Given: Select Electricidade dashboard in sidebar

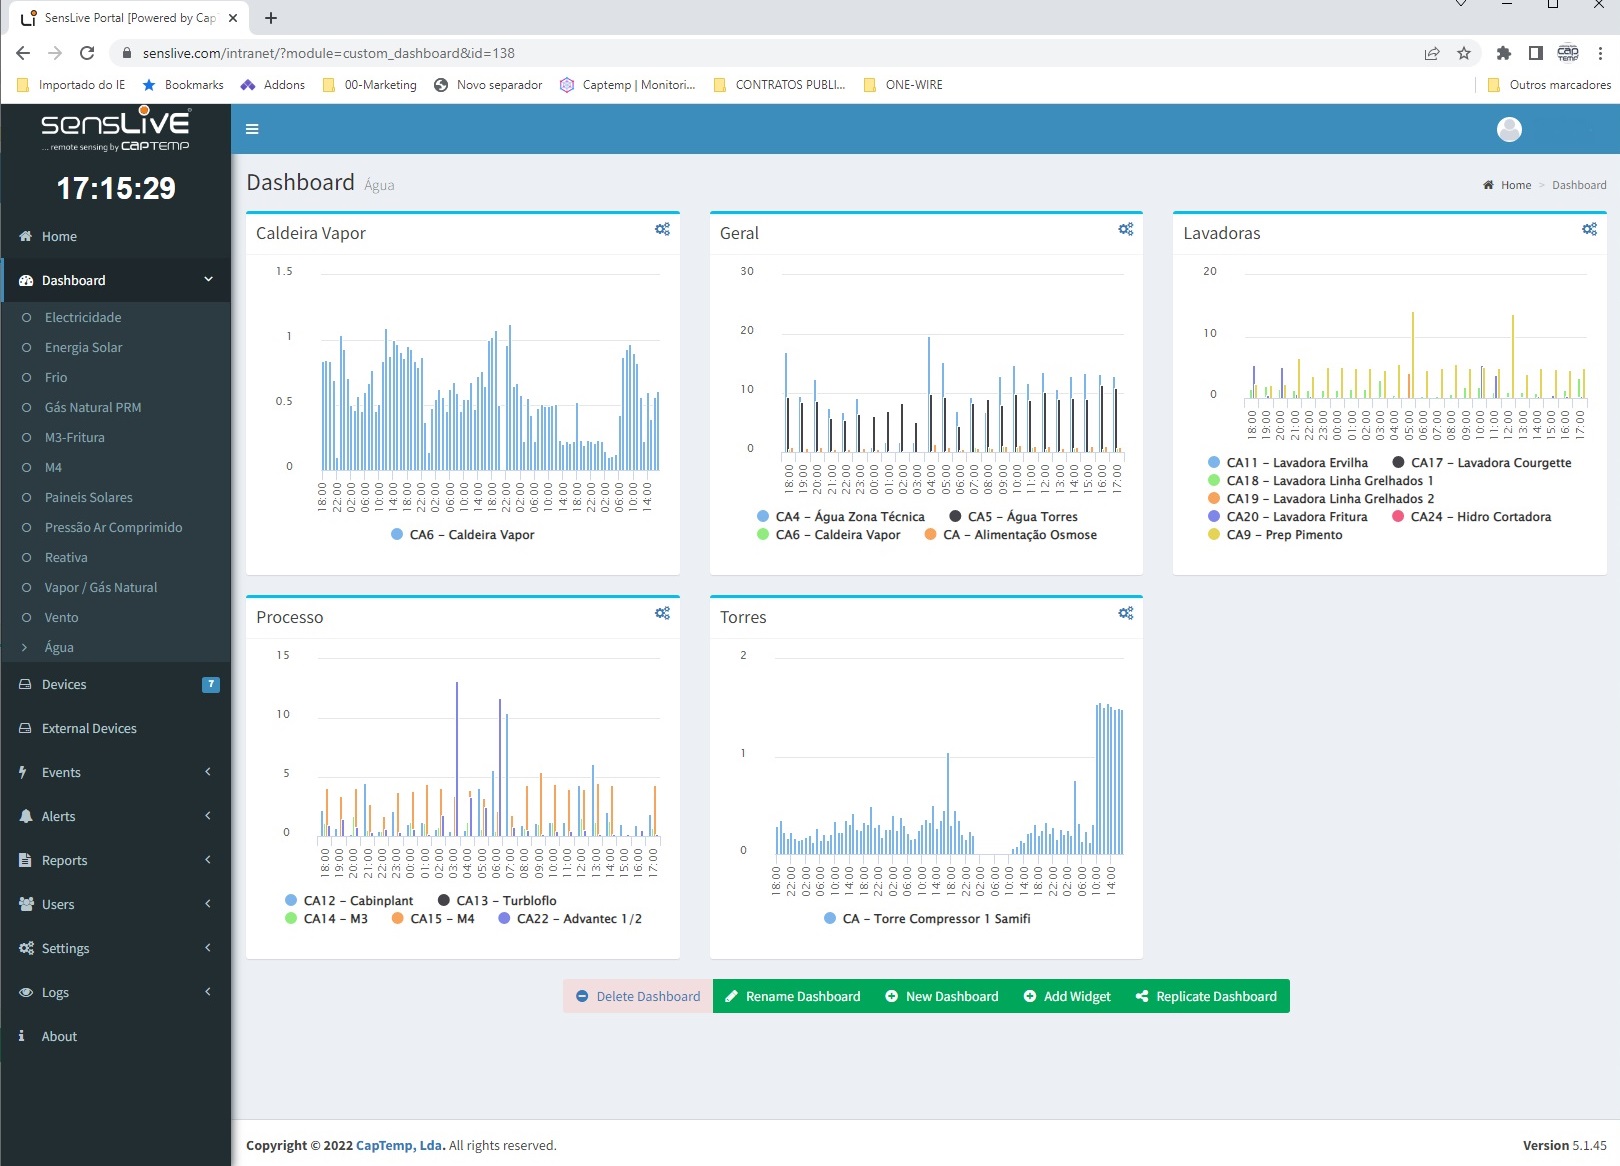Looking at the screenshot, I should (x=83, y=317).
